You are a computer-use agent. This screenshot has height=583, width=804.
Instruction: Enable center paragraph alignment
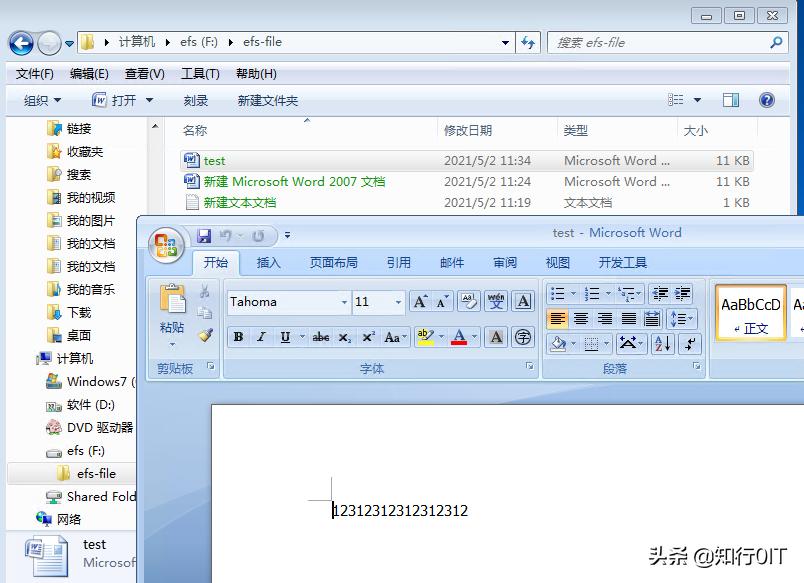(581, 320)
